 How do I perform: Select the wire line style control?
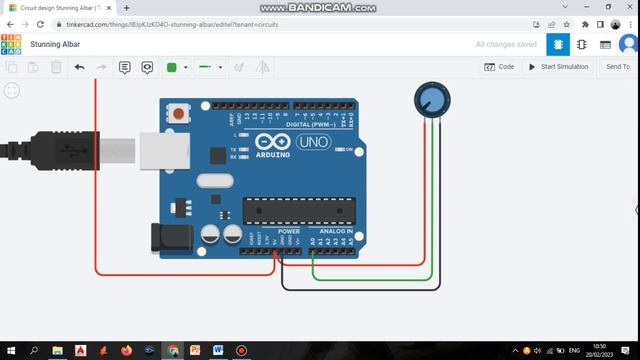click(x=205, y=67)
